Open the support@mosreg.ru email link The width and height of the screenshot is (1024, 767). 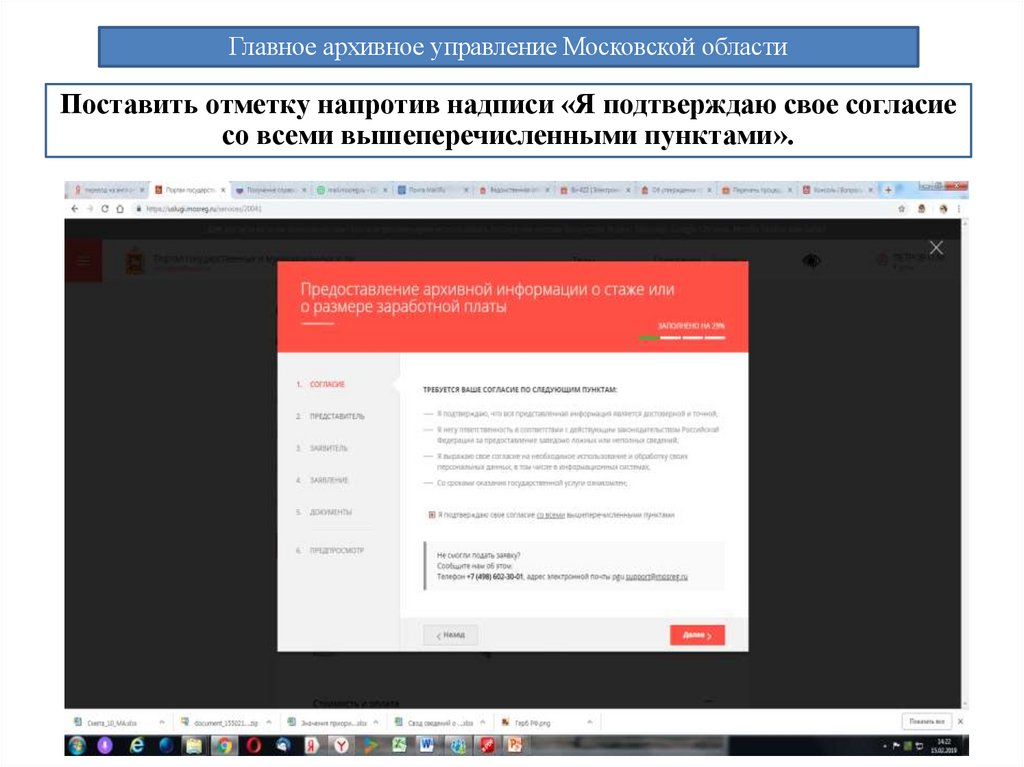click(656, 577)
